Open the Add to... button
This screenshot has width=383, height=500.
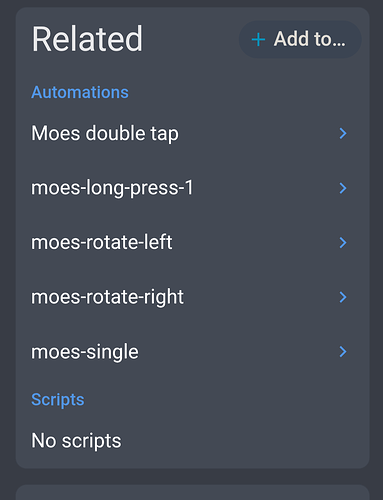click(300, 40)
